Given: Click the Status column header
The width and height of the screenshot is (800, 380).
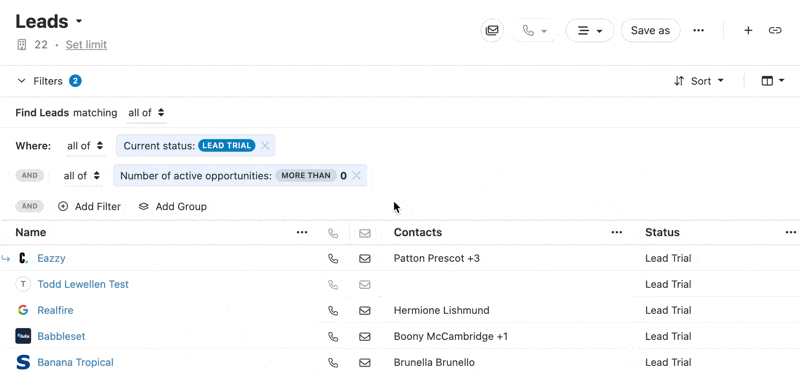Looking at the screenshot, I should pos(662,233).
